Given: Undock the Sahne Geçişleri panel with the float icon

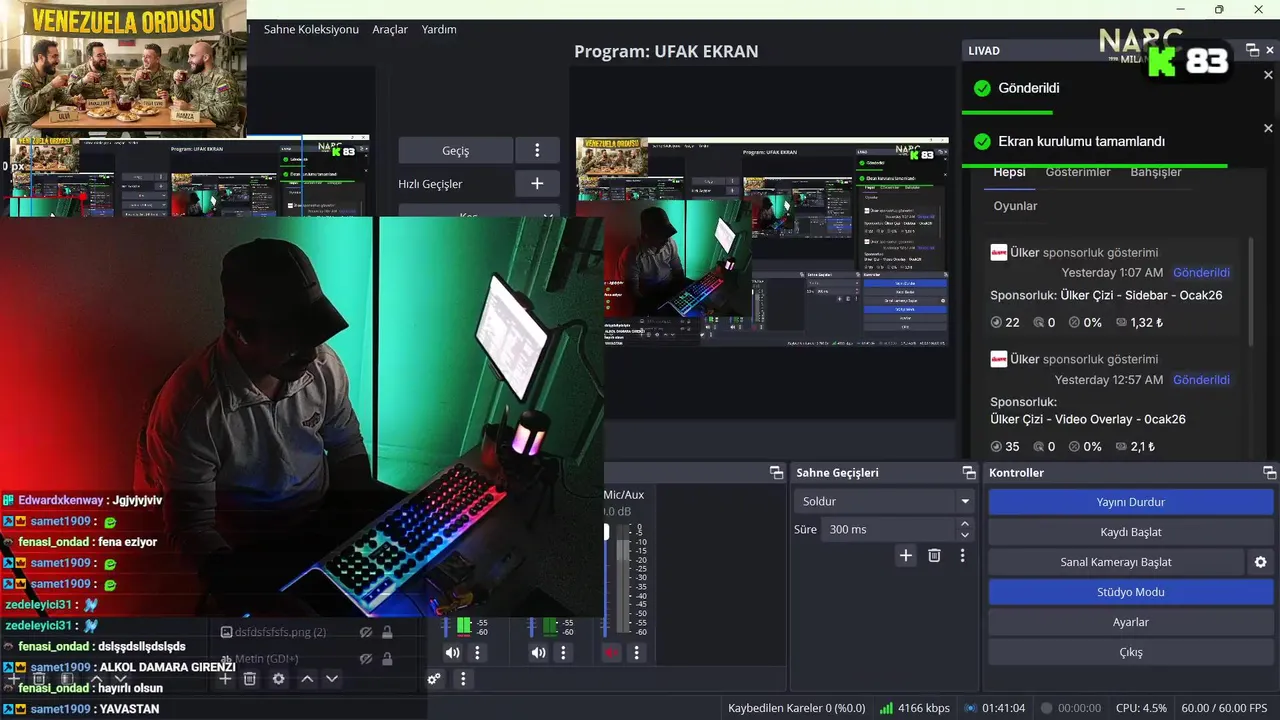Looking at the screenshot, I should click(968, 472).
